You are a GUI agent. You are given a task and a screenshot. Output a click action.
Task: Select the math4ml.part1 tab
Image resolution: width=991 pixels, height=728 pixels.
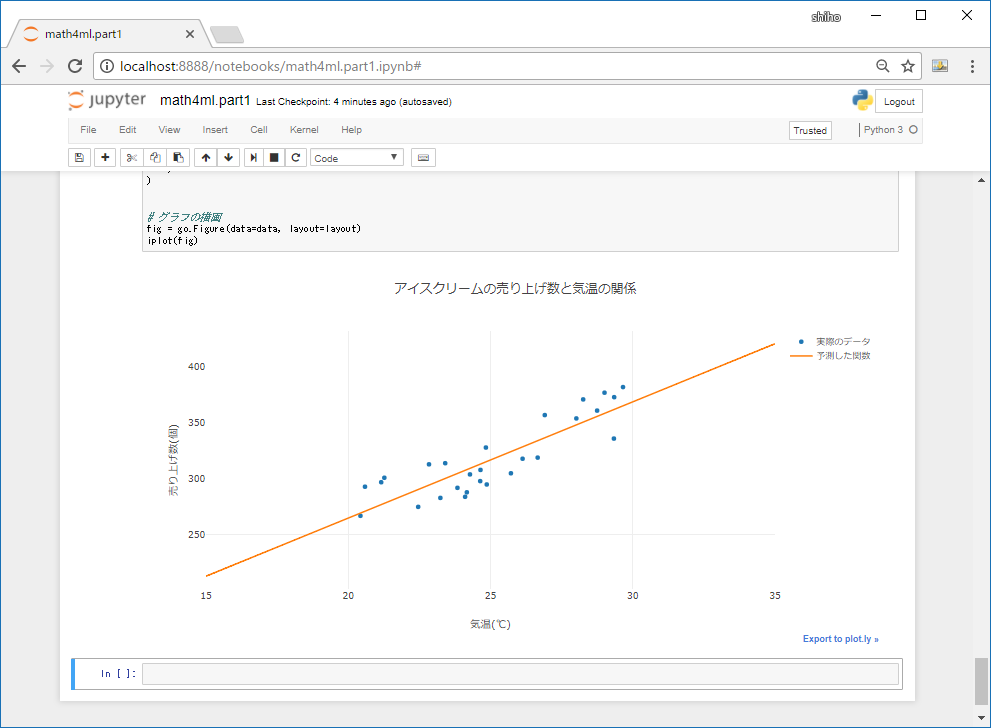pos(107,33)
